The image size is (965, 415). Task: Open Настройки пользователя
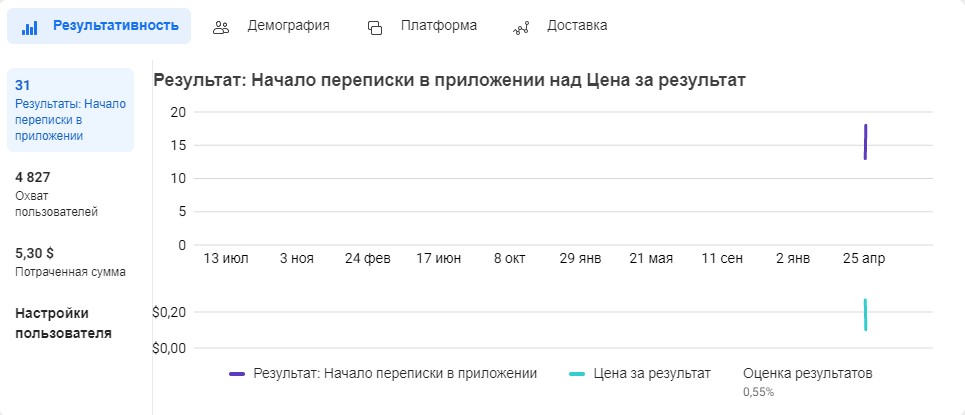[63, 323]
